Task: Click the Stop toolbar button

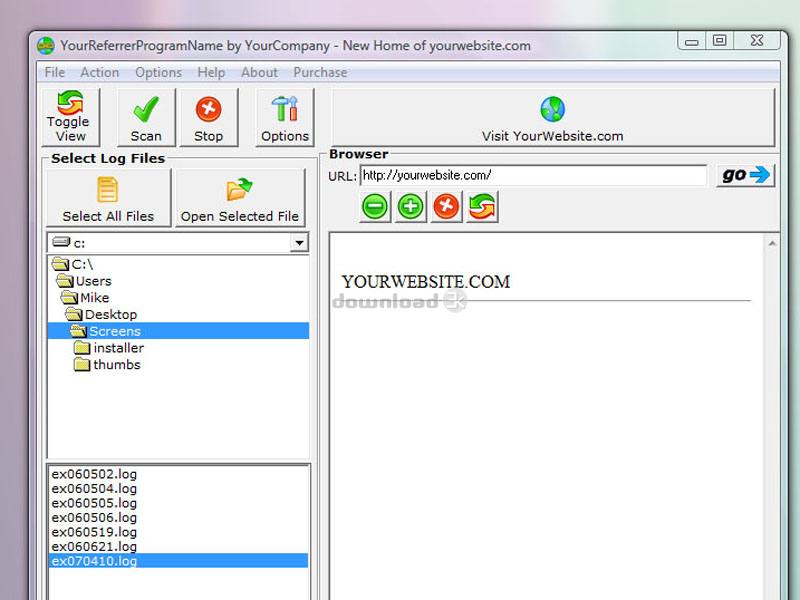Action: (x=209, y=117)
